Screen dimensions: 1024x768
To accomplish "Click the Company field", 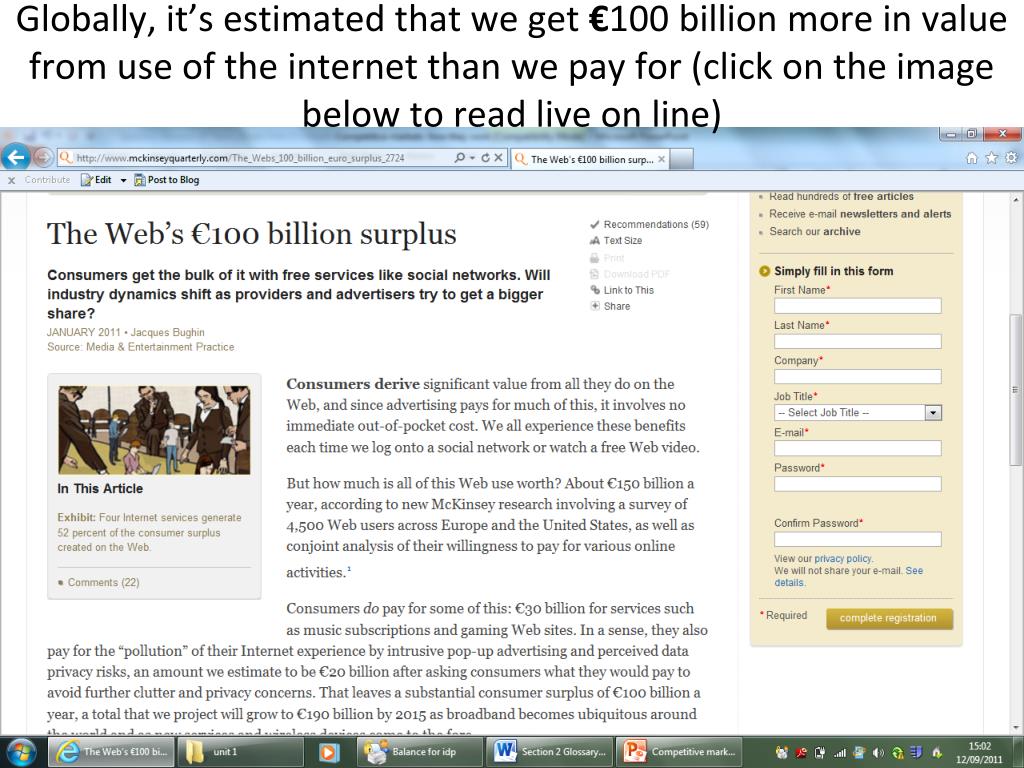I will click(x=857, y=376).
